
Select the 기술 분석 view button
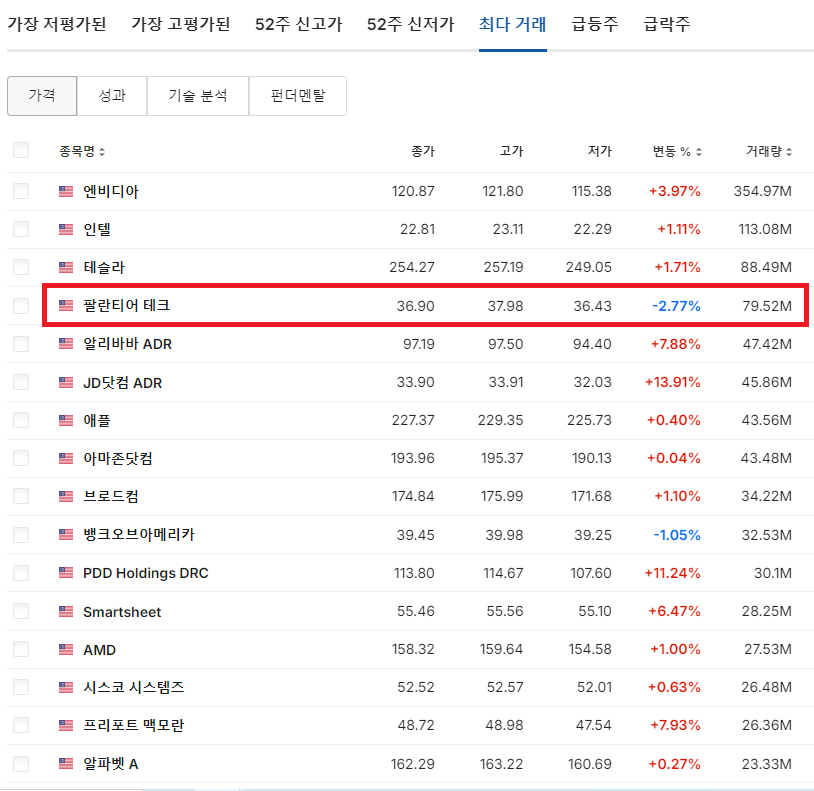pyautogui.click(x=198, y=96)
